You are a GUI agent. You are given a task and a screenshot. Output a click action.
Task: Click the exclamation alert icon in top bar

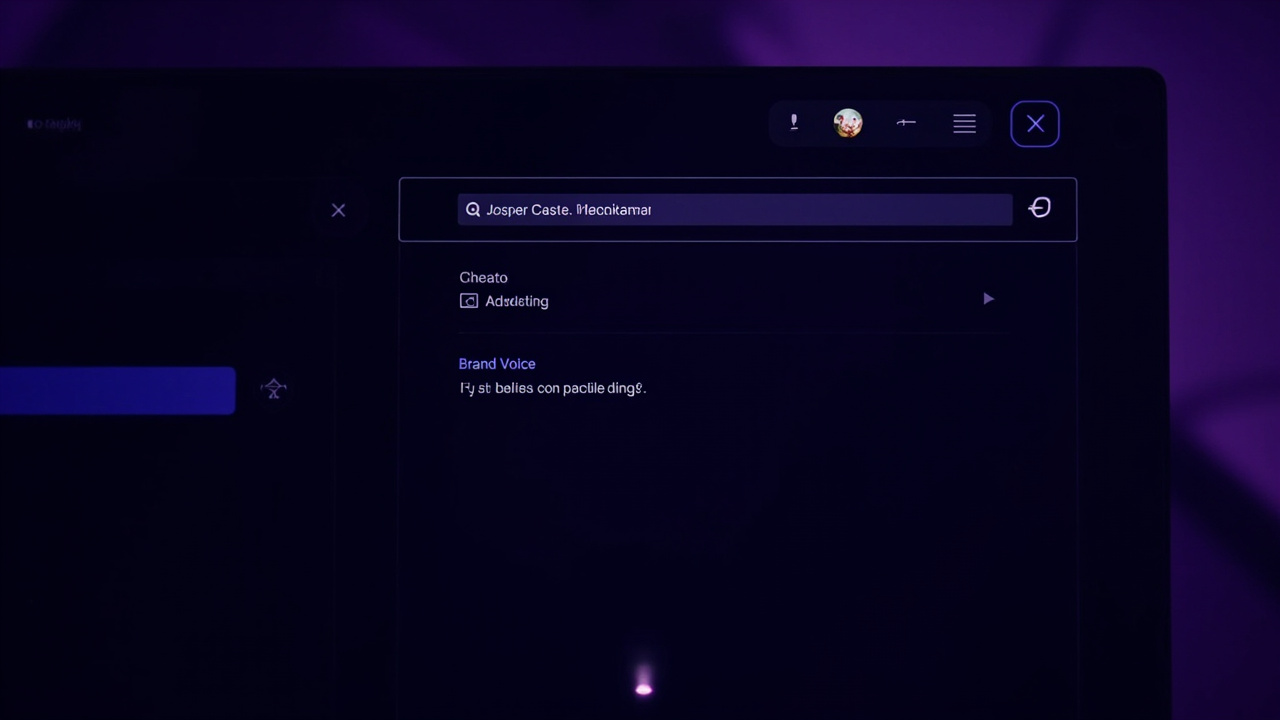coord(794,122)
